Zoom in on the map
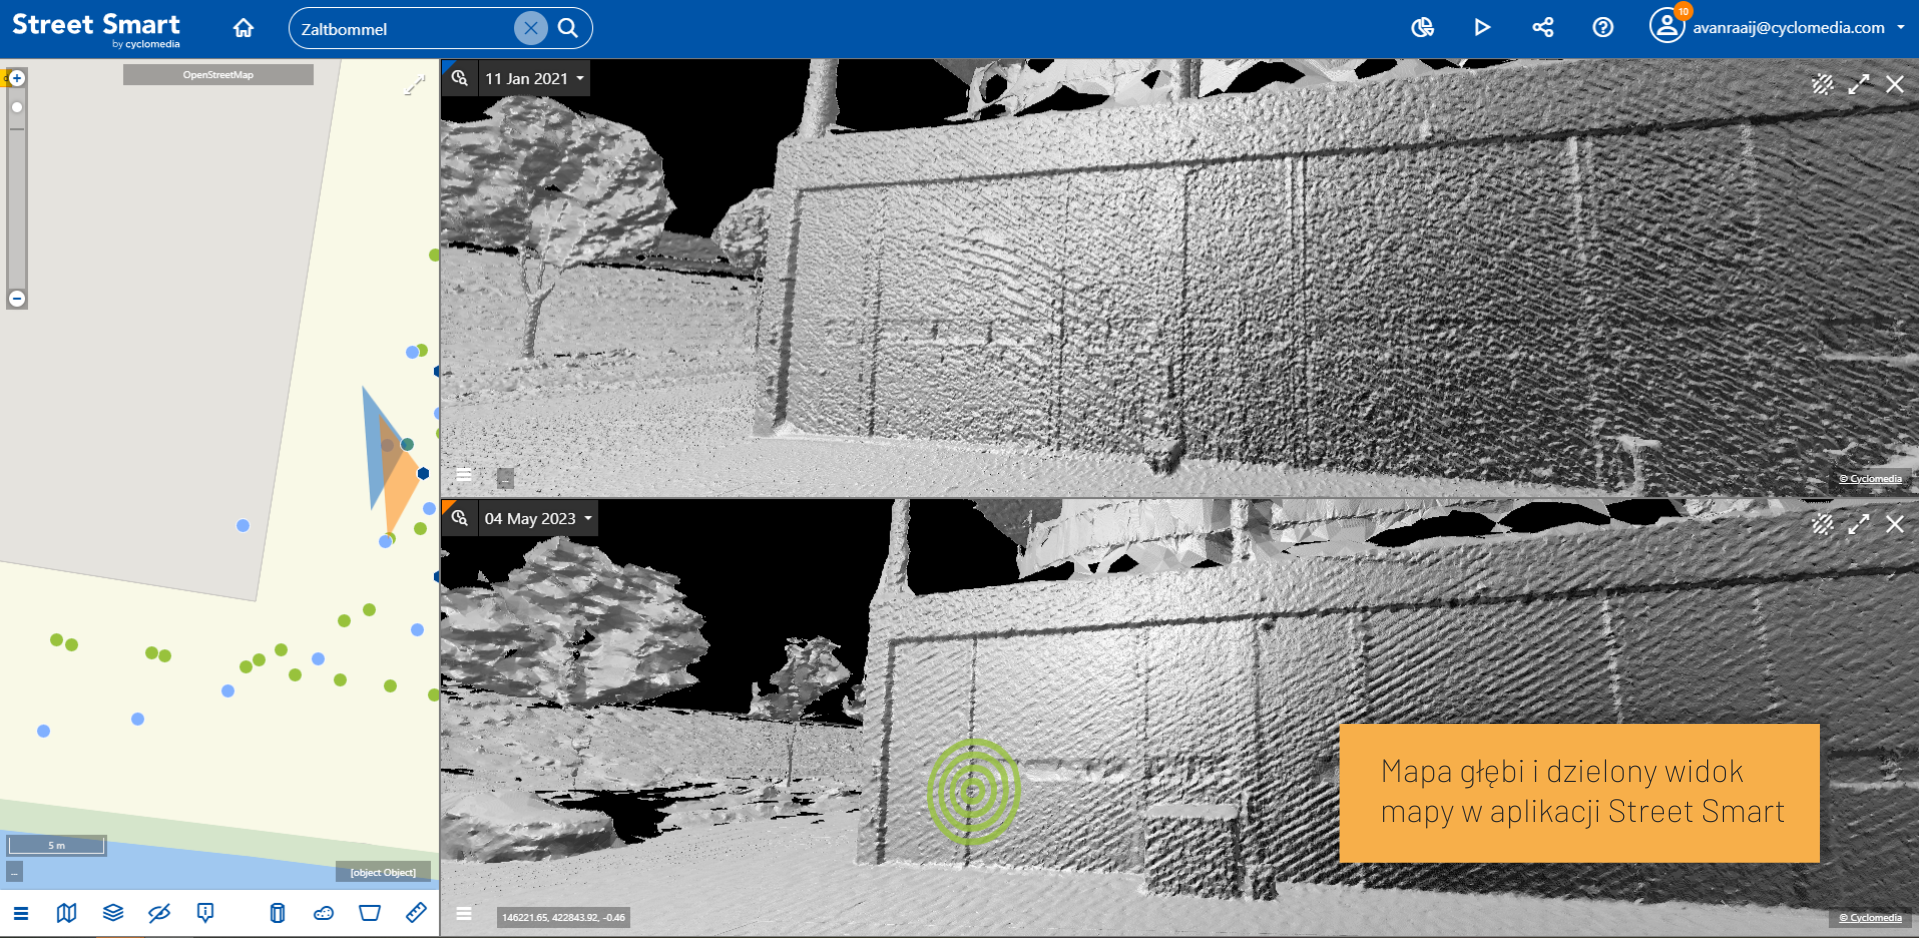 click(x=17, y=78)
